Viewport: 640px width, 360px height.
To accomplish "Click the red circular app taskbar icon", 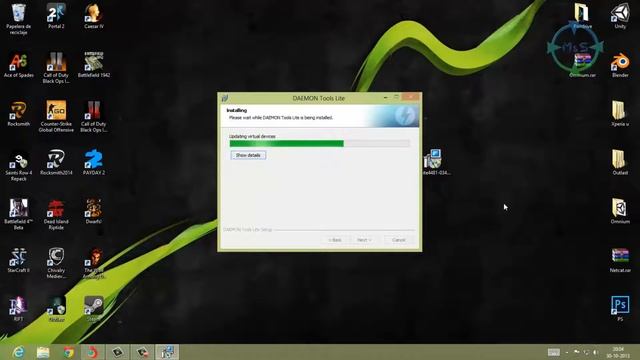I will [x=93, y=352].
